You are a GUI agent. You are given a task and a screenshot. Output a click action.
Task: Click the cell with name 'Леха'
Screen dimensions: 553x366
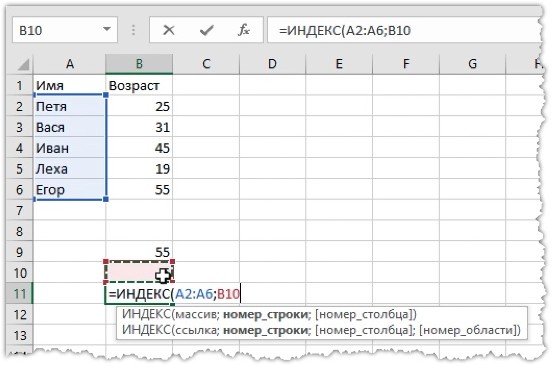[x=69, y=169]
